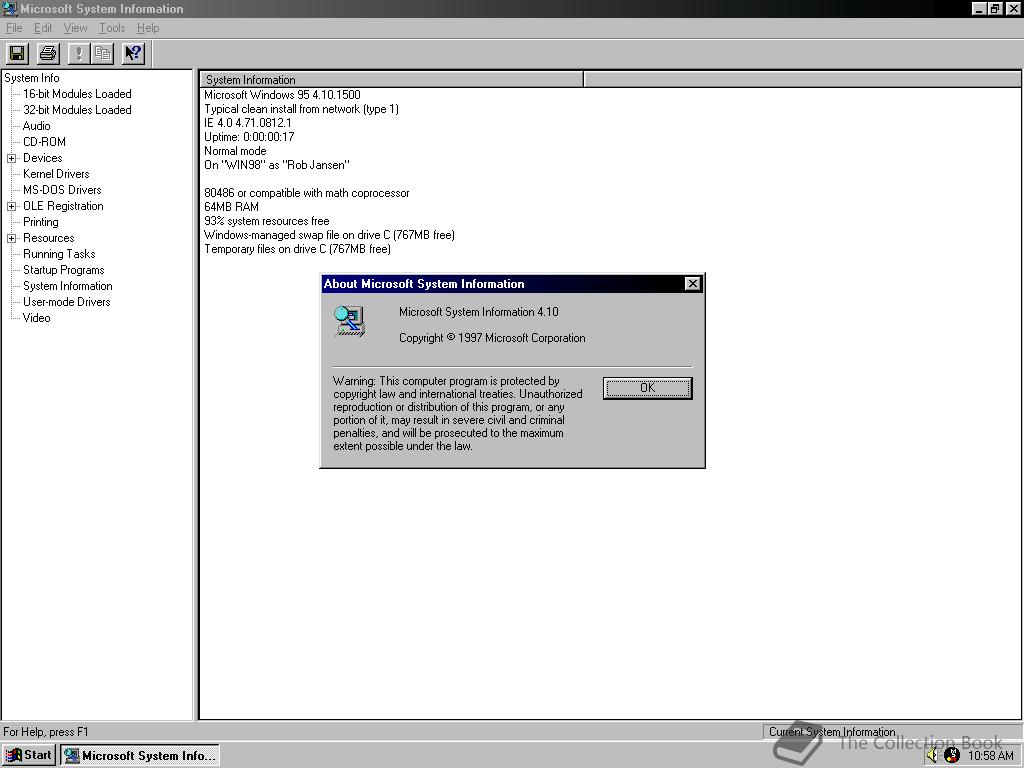Click the System Information app icon in title bar
The height and width of the screenshot is (768, 1024).
(9, 8)
